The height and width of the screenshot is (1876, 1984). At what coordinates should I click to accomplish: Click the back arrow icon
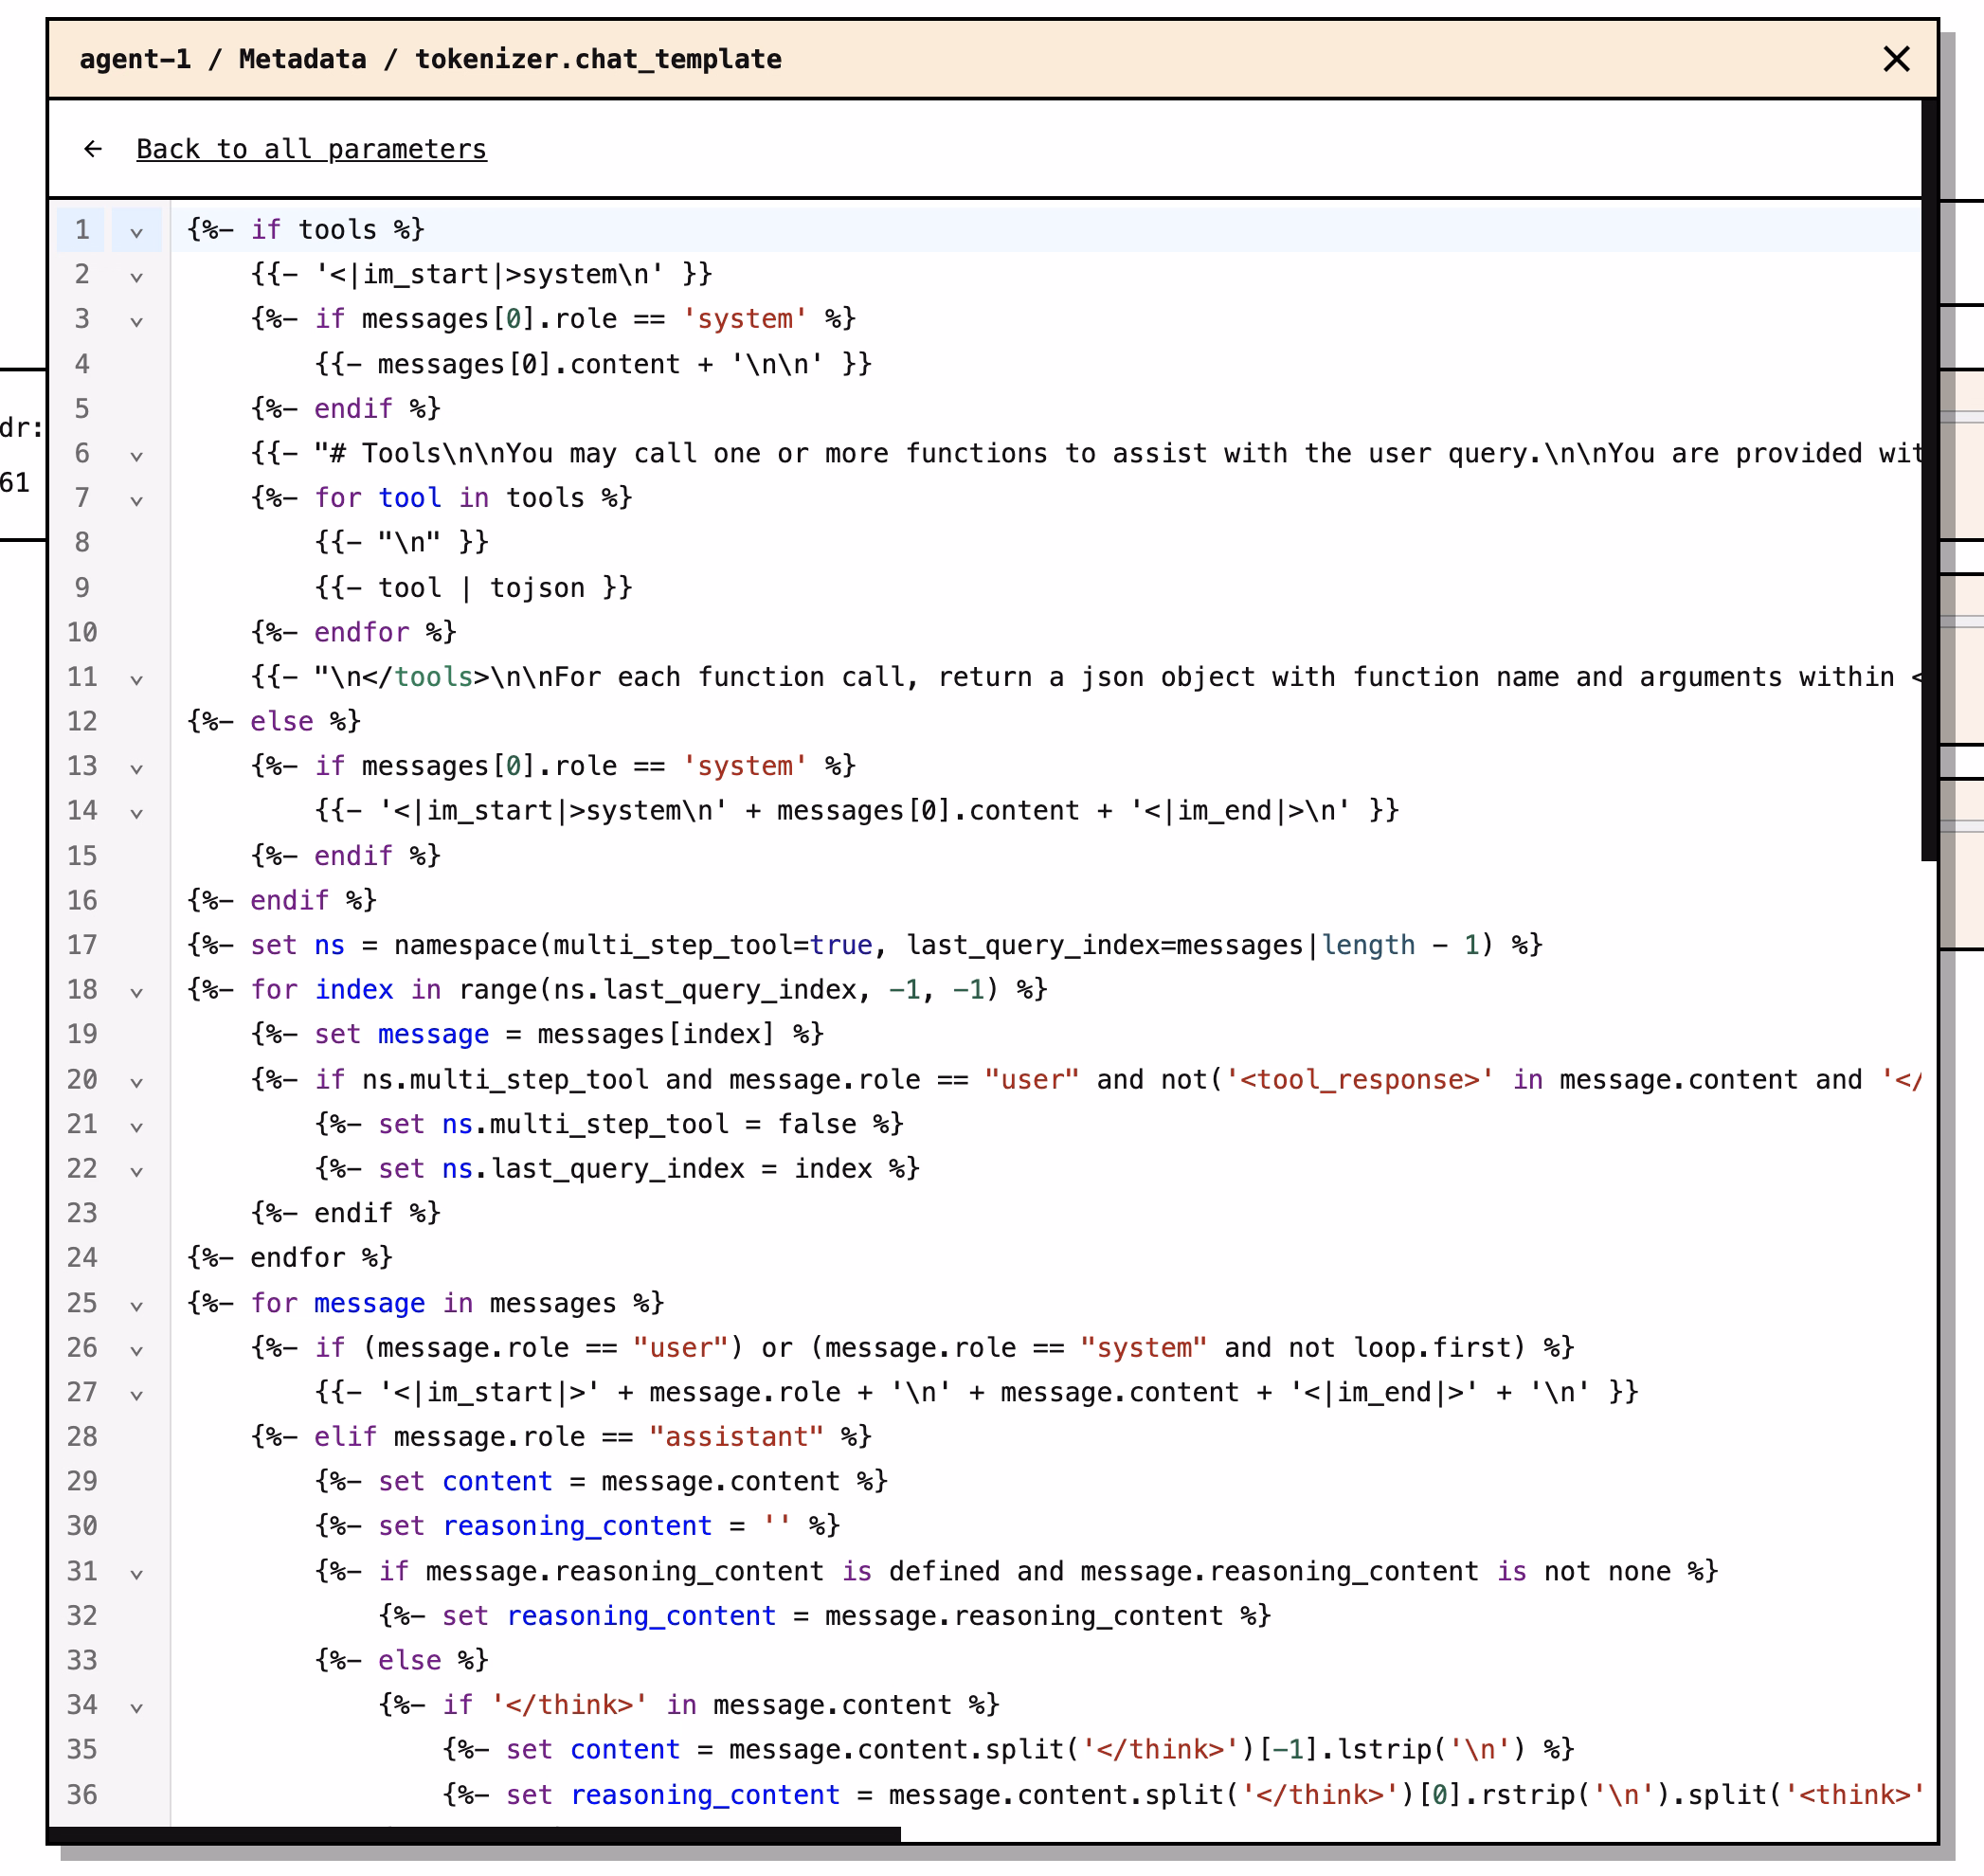click(x=93, y=149)
